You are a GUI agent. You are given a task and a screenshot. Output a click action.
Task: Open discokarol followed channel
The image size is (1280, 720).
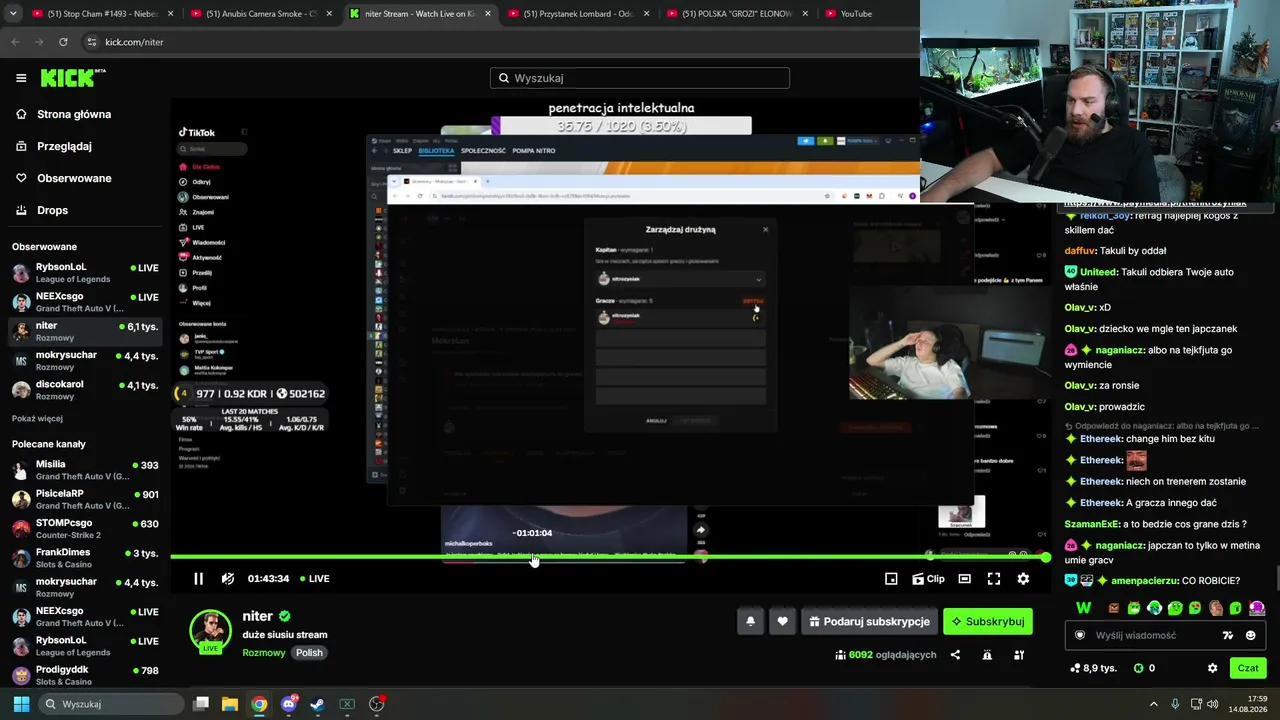click(85, 390)
